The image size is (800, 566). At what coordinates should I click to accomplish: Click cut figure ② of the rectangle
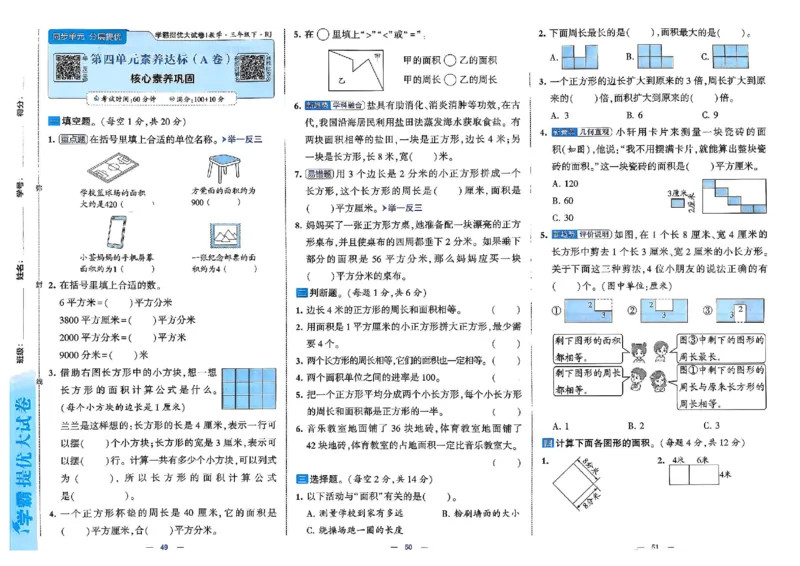pos(664,311)
